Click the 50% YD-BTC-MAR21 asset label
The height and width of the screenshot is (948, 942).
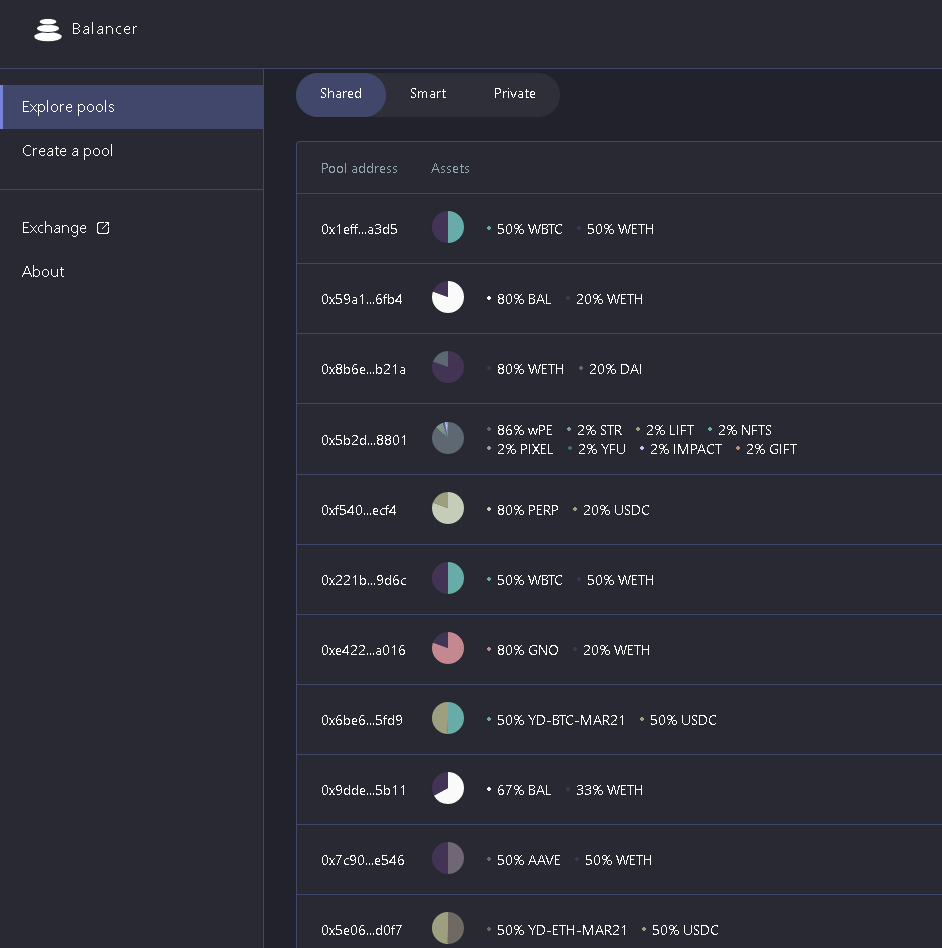[561, 721]
